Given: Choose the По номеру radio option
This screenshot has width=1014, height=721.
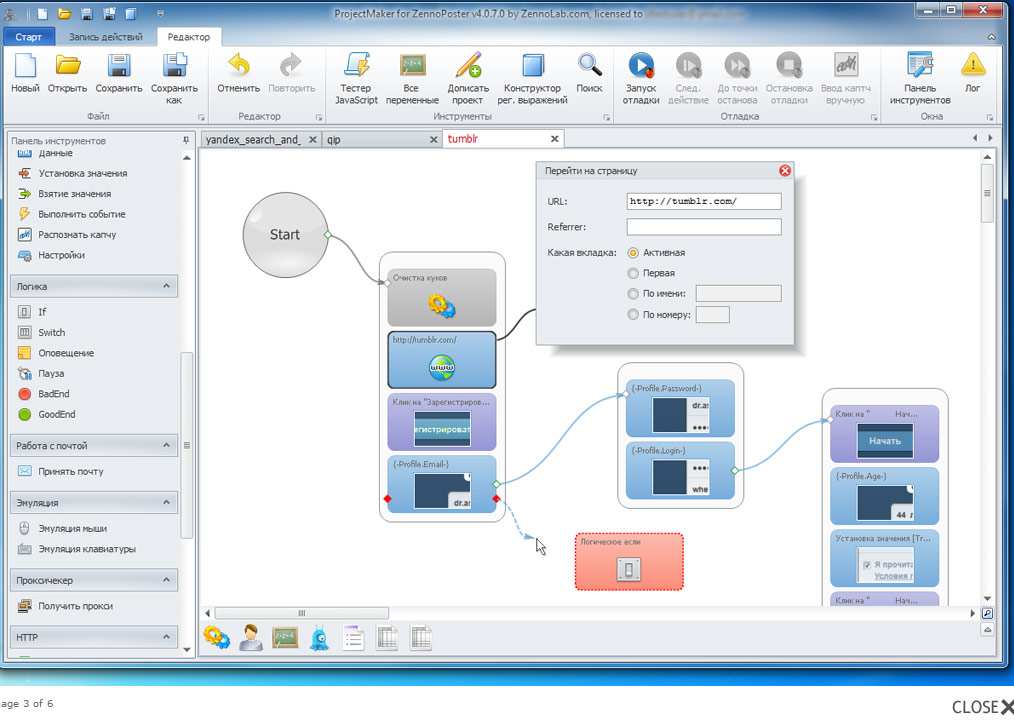Looking at the screenshot, I should pyautogui.click(x=632, y=315).
